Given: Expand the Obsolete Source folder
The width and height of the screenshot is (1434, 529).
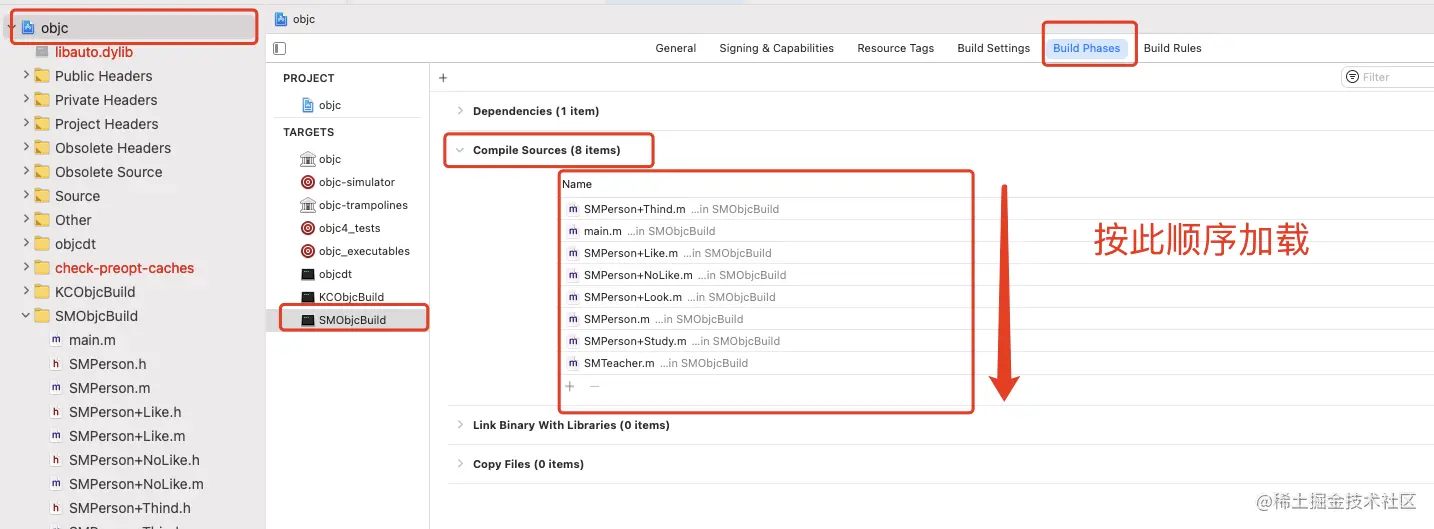Looking at the screenshot, I should (x=26, y=172).
